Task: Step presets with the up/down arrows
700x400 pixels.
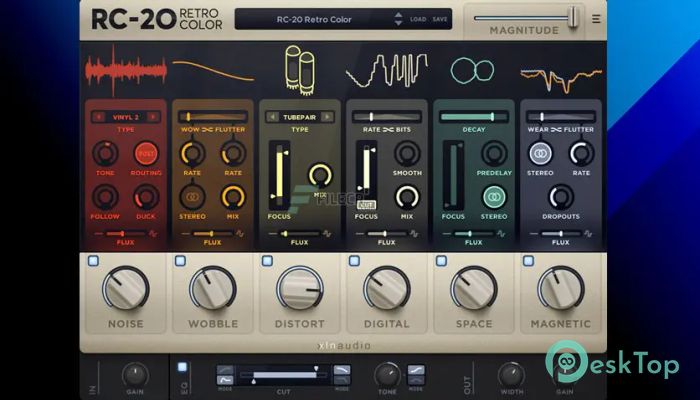Action: (x=398, y=19)
